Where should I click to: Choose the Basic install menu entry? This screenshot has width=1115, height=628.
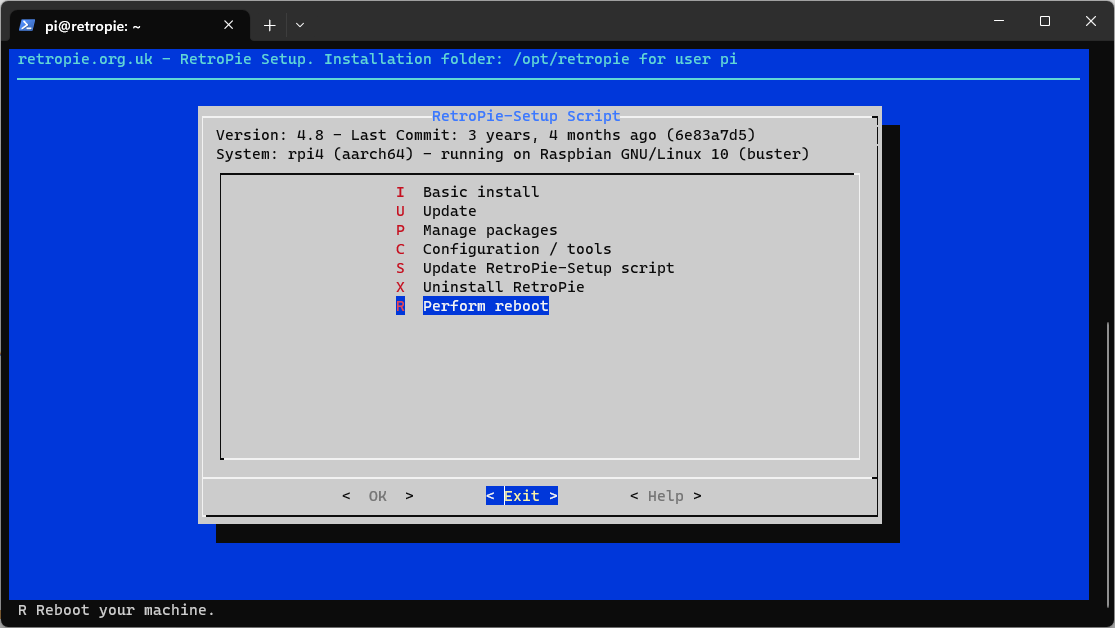pyautogui.click(x=481, y=192)
